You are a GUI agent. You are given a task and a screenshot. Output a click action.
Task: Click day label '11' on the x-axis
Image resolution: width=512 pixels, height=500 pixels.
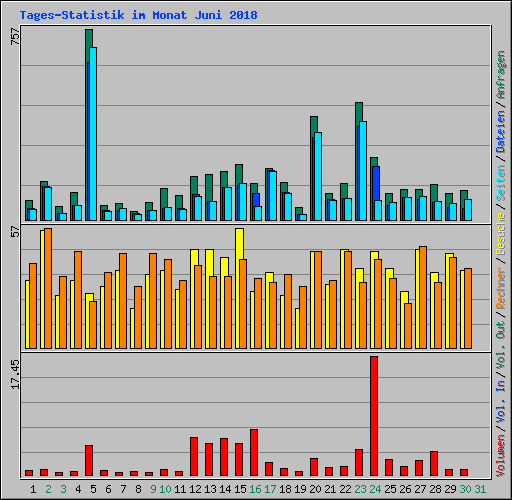180,489
